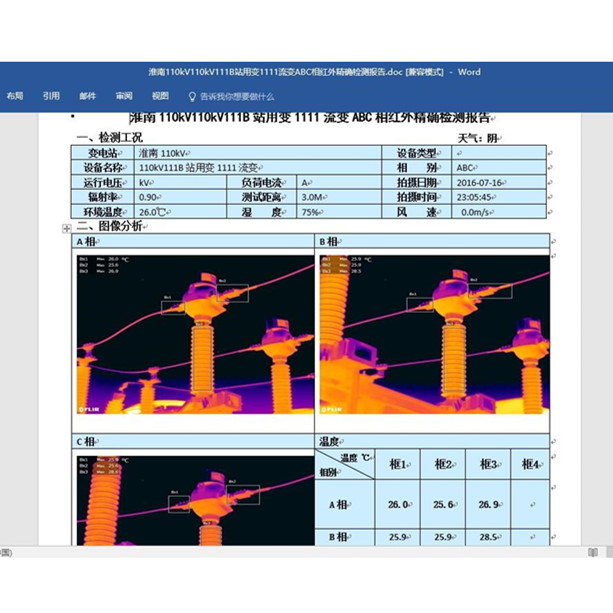The height and width of the screenshot is (613, 613).
Task: Click the 湿度 label cell
Action: (262, 212)
